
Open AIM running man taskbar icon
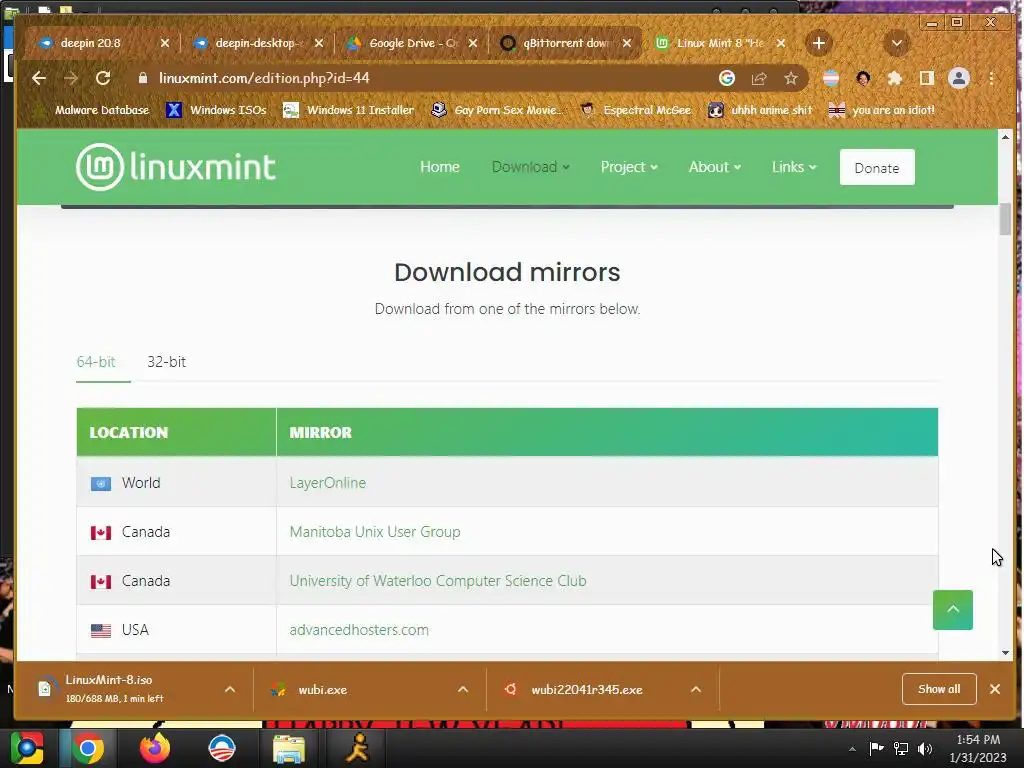357,748
